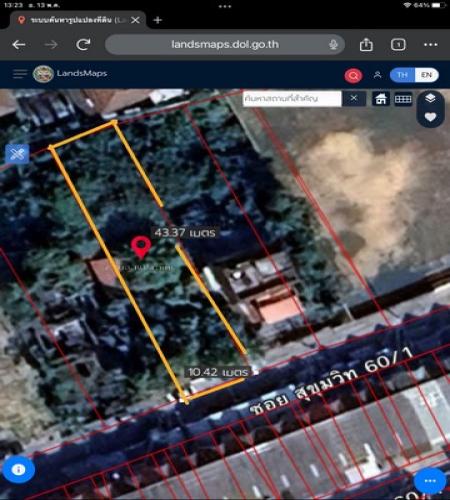Click the blue info button
This screenshot has width=450, height=500.
coord(18,470)
